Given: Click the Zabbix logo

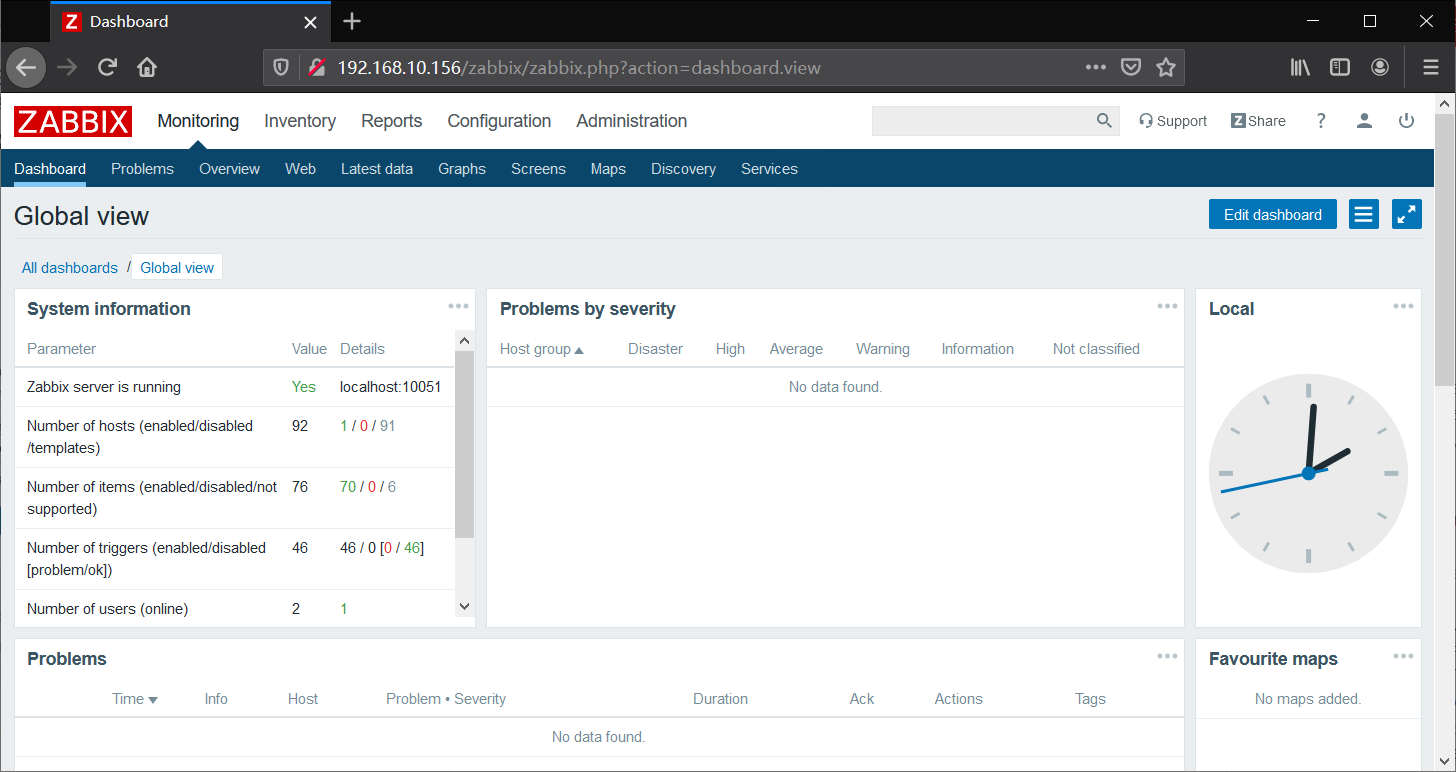Looking at the screenshot, I should pos(73,121).
